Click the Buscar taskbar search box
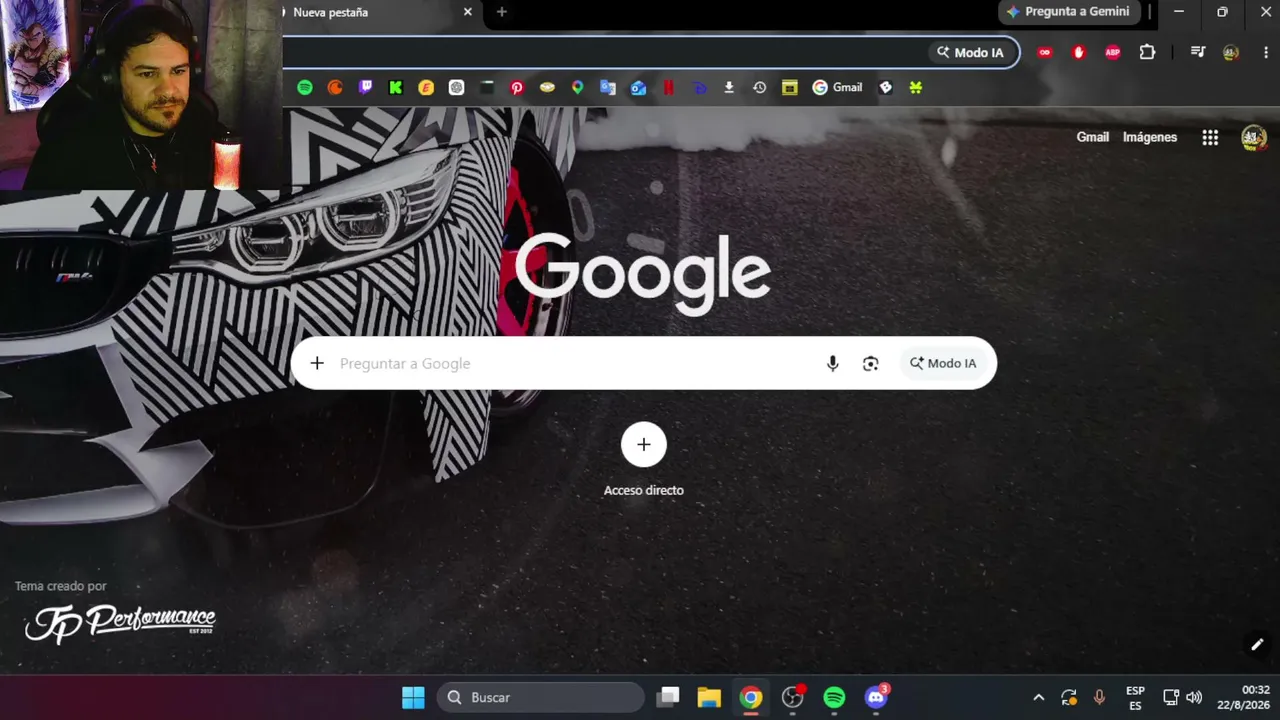 pos(541,698)
